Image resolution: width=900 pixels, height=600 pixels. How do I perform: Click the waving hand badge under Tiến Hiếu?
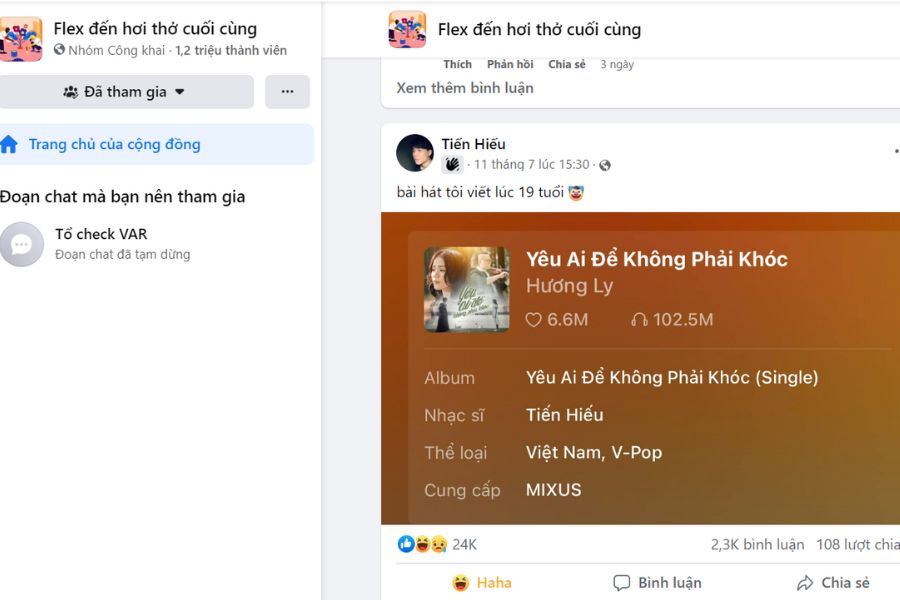pyautogui.click(x=452, y=165)
